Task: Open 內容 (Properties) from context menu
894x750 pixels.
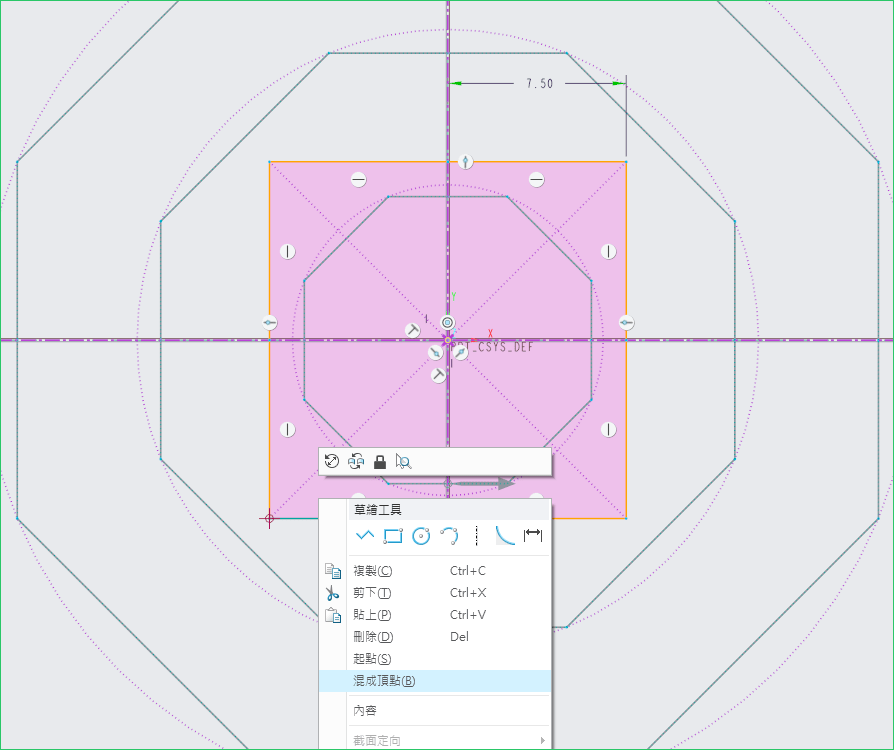Action: point(365,710)
